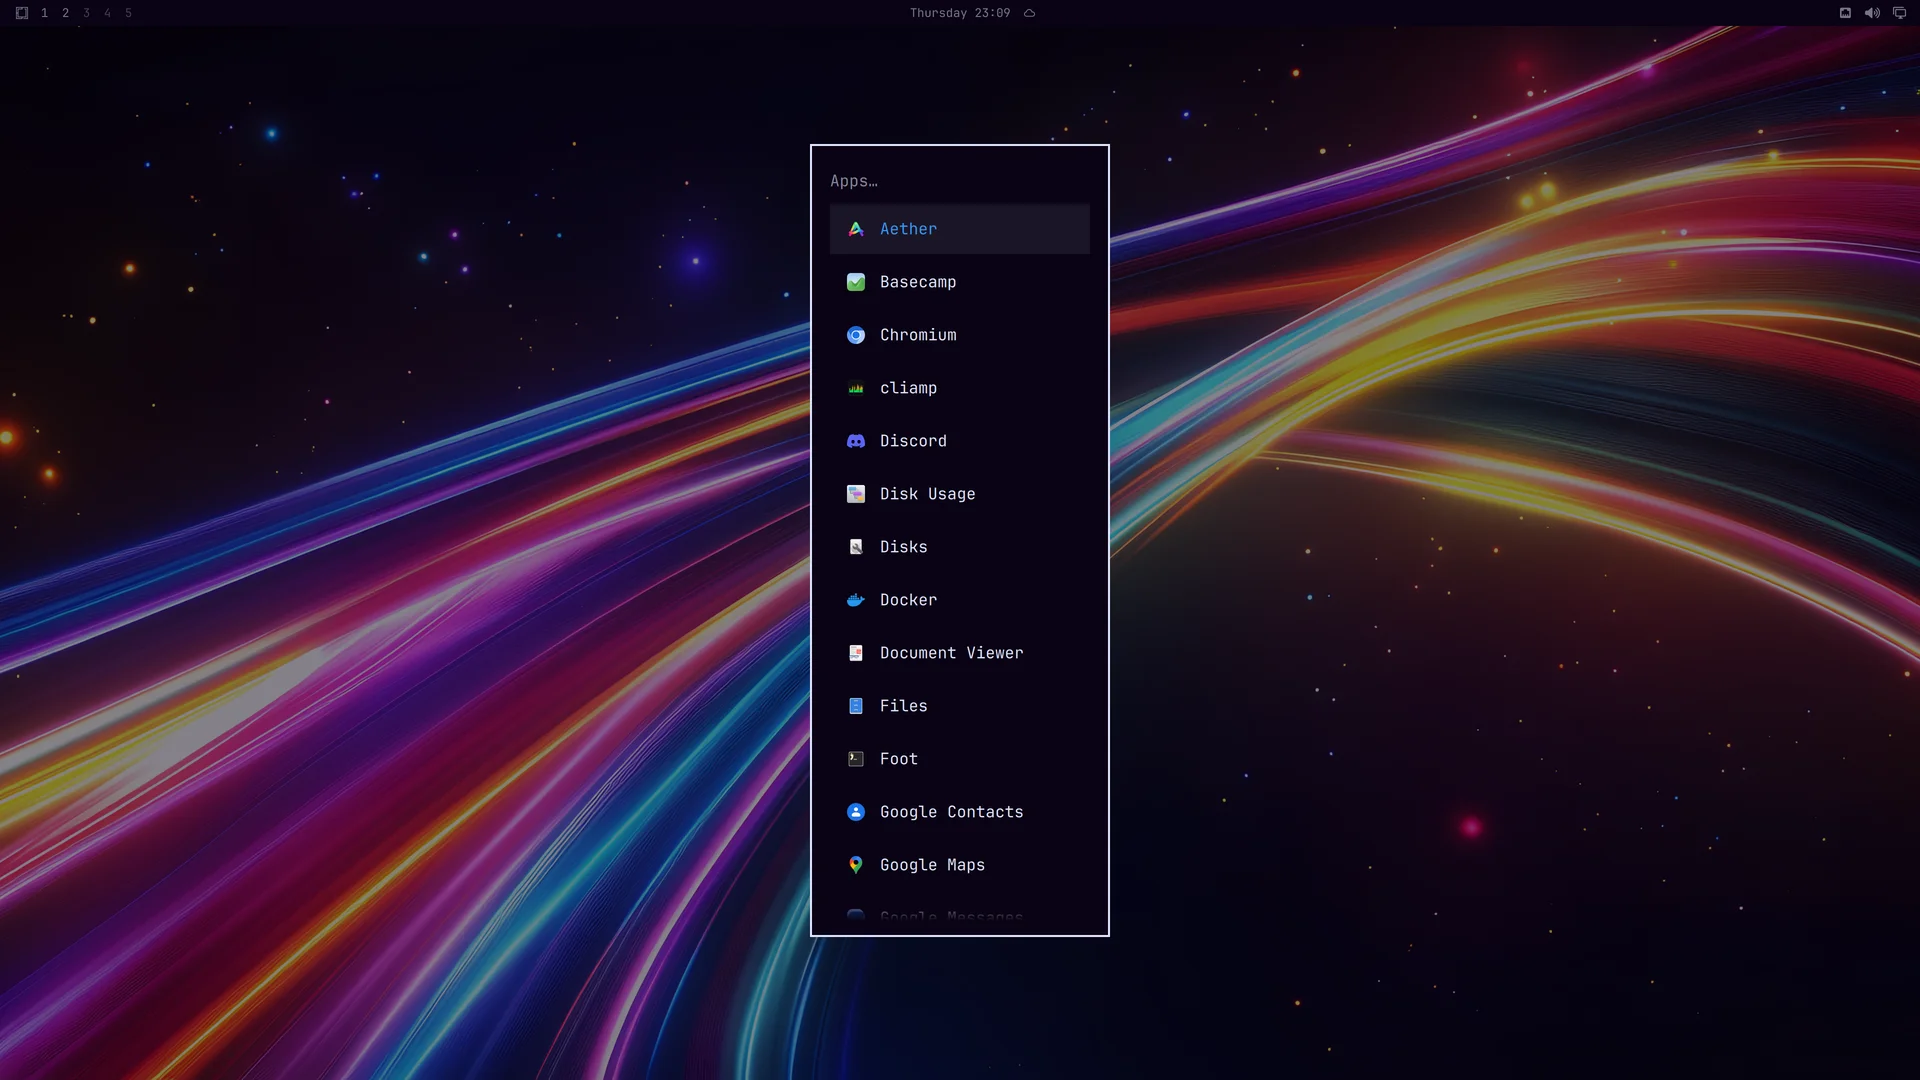Open the Chromium browser icon
This screenshot has width=1920, height=1080.
point(856,335)
